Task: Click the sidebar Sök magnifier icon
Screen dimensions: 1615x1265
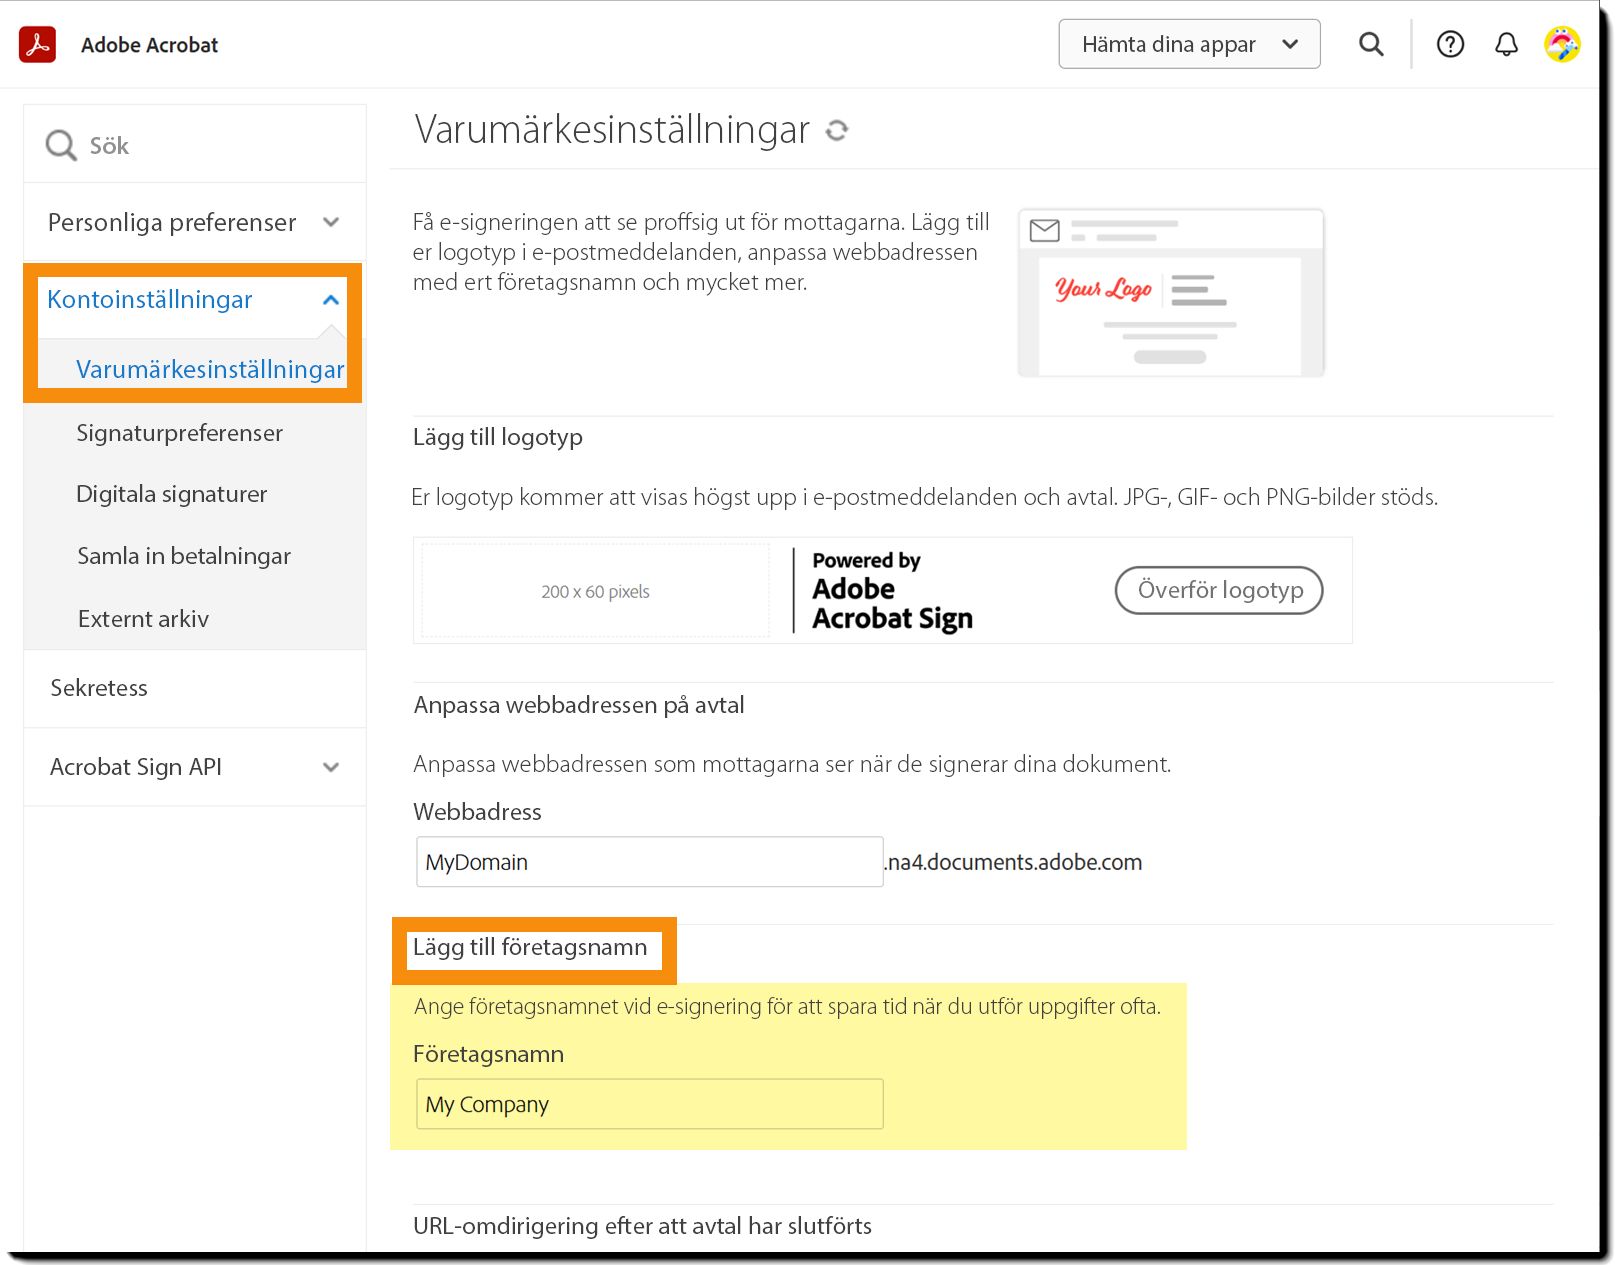Action: (x=61, y=145)
